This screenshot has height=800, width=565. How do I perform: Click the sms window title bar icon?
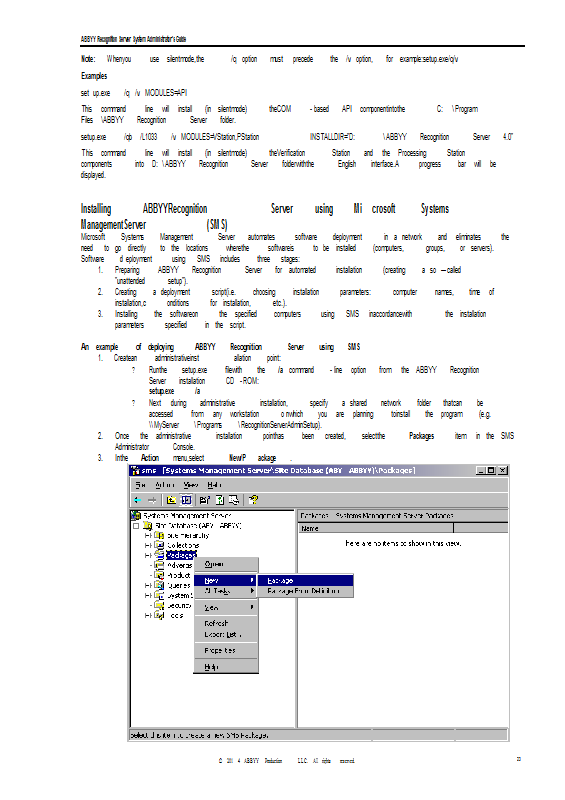[x=135, y=470]
